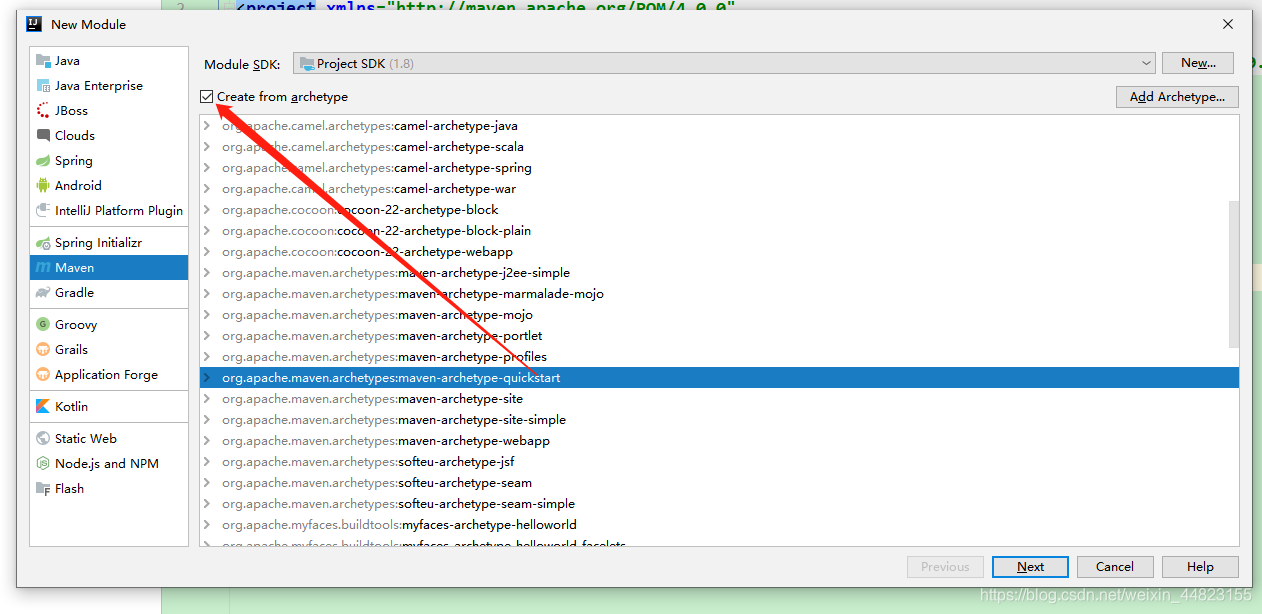Click the Cancel button
The height and width of the screenshot is (614, 1262).
(x=1114, y=567)
